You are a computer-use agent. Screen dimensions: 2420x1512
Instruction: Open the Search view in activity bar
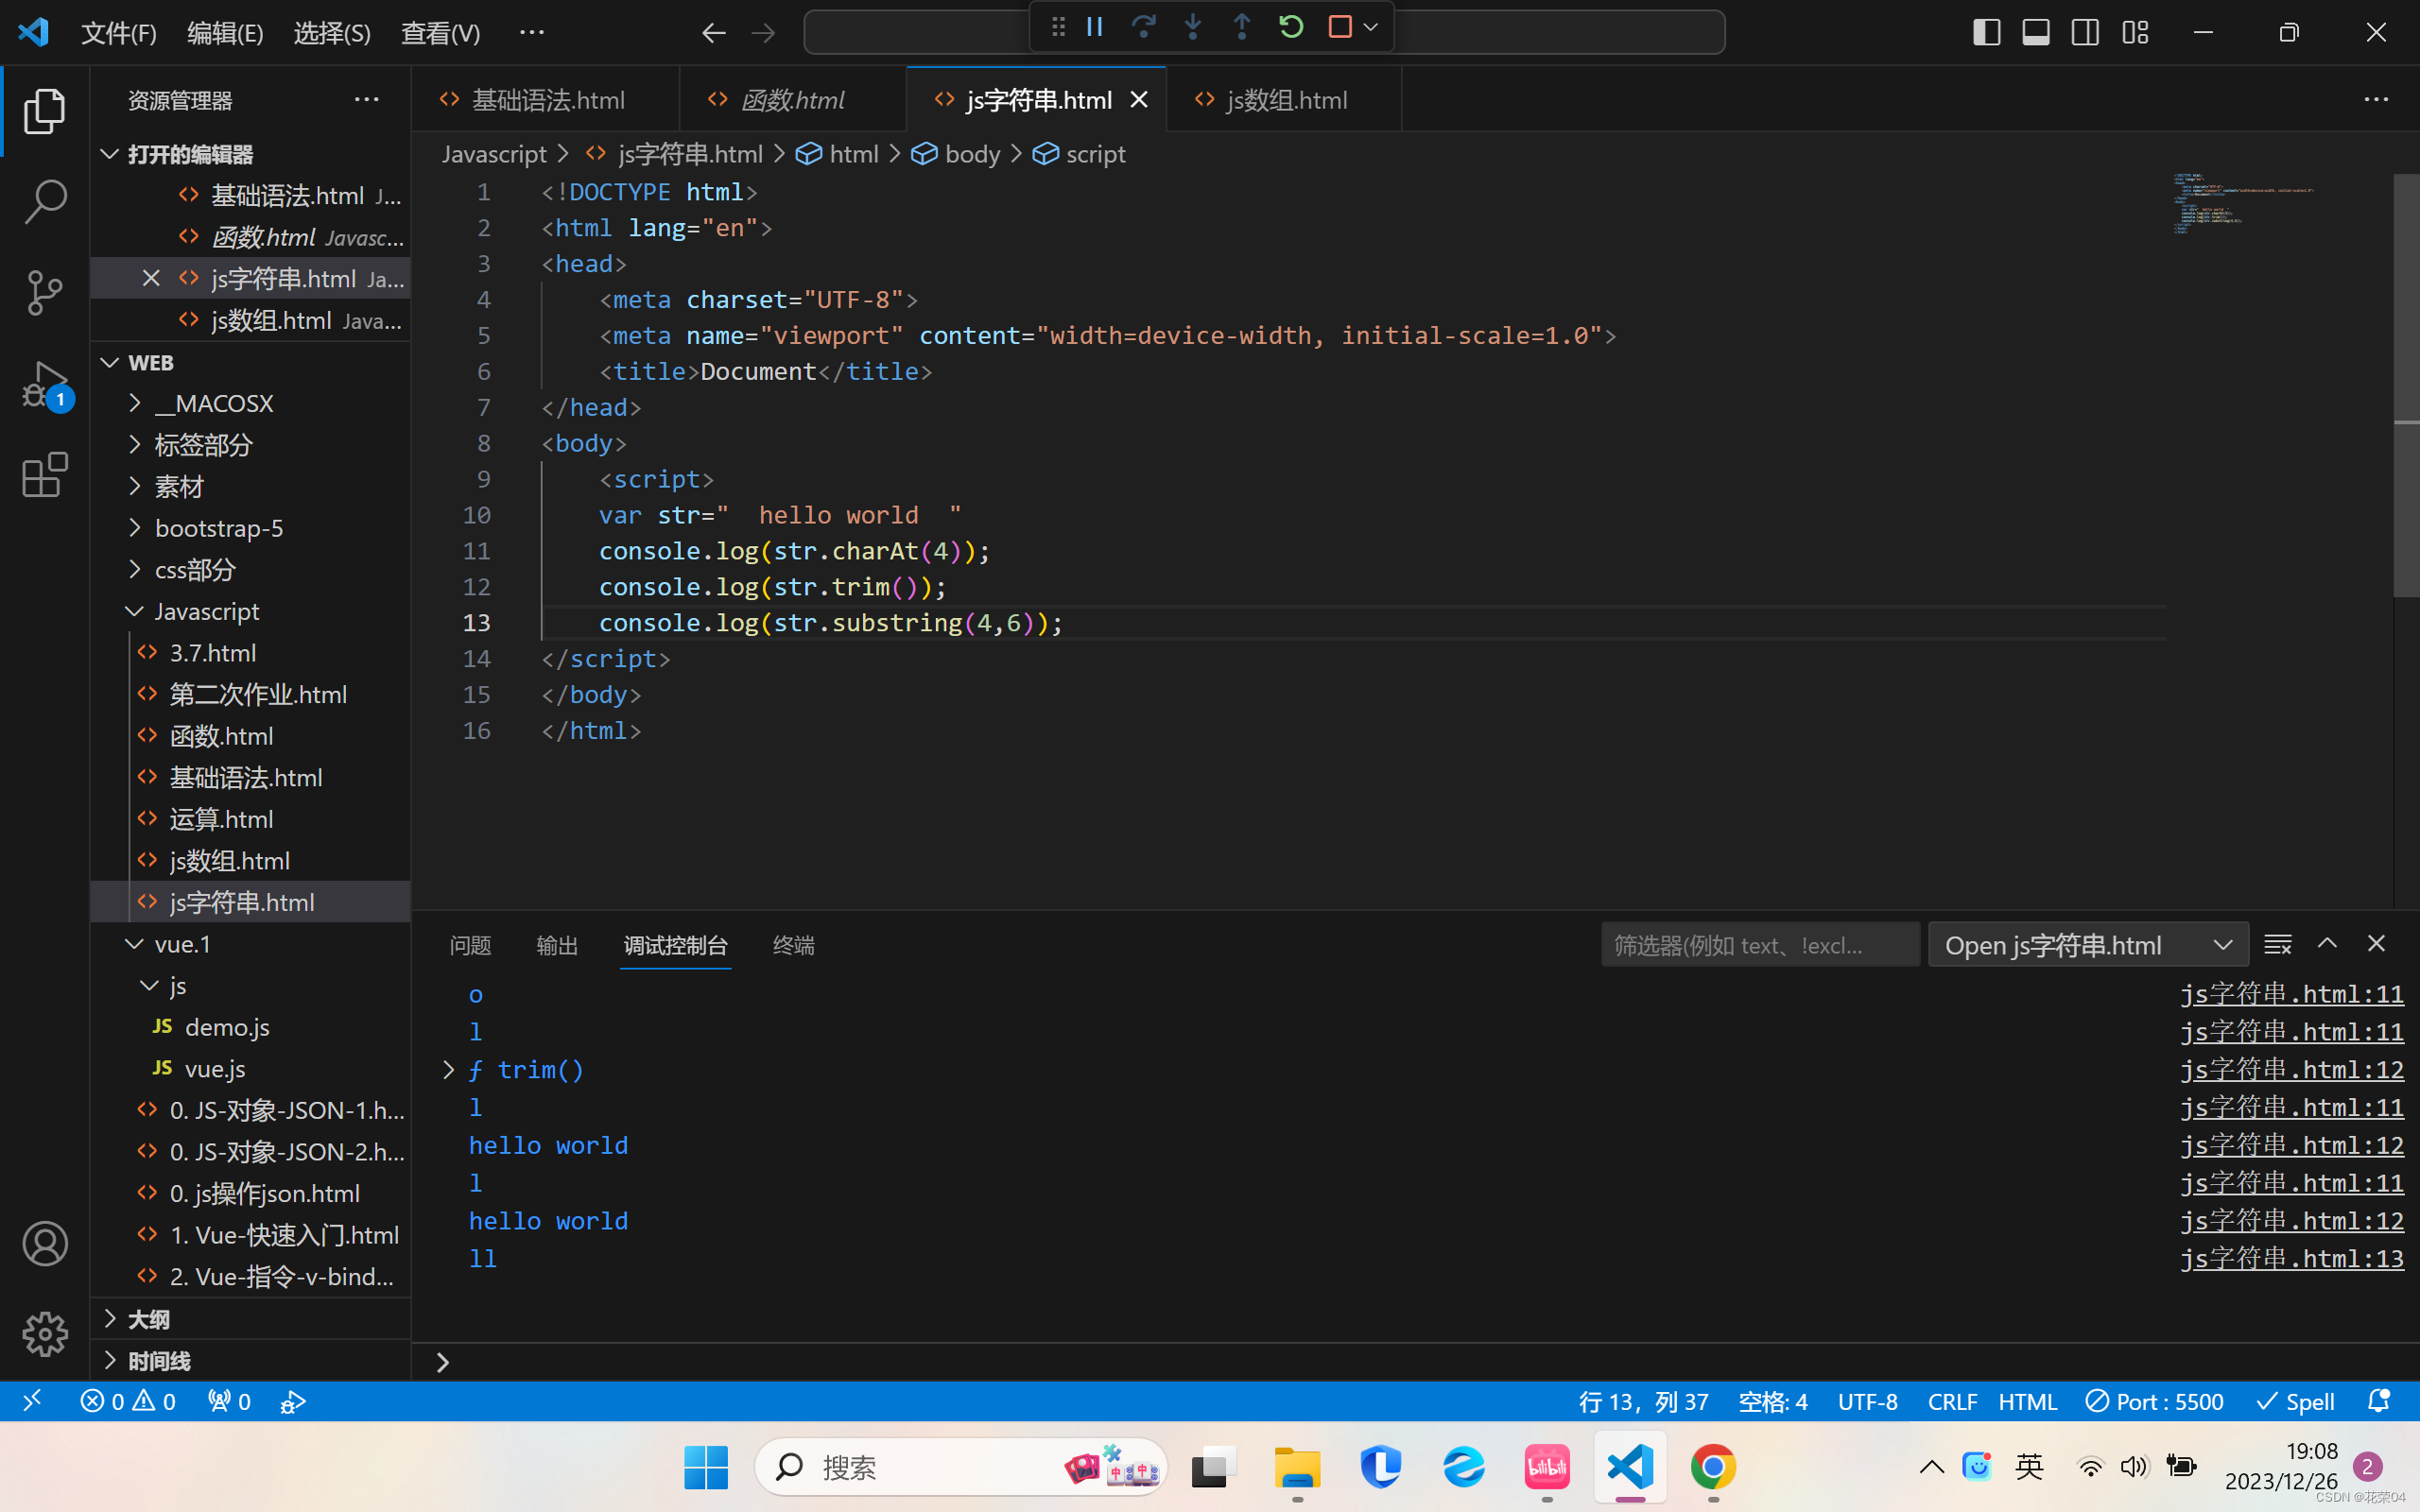(45, 201)
